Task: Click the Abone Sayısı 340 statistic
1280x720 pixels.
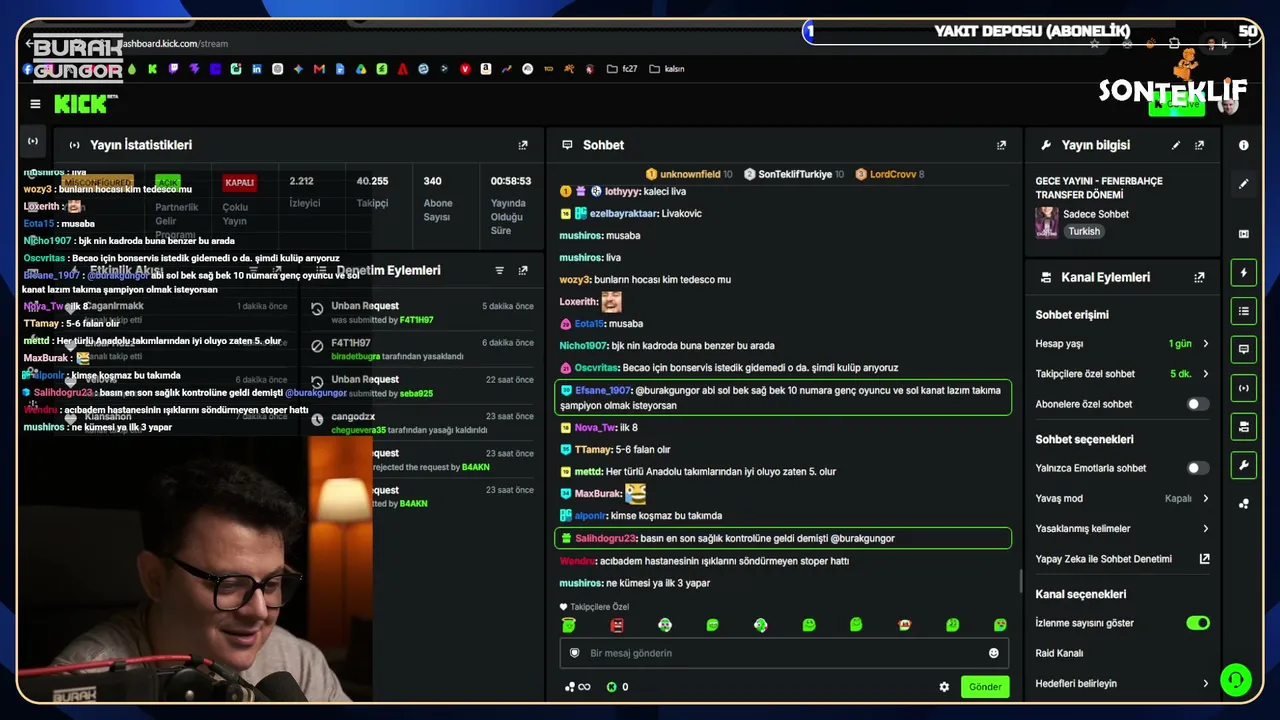Action: (438, 200)
